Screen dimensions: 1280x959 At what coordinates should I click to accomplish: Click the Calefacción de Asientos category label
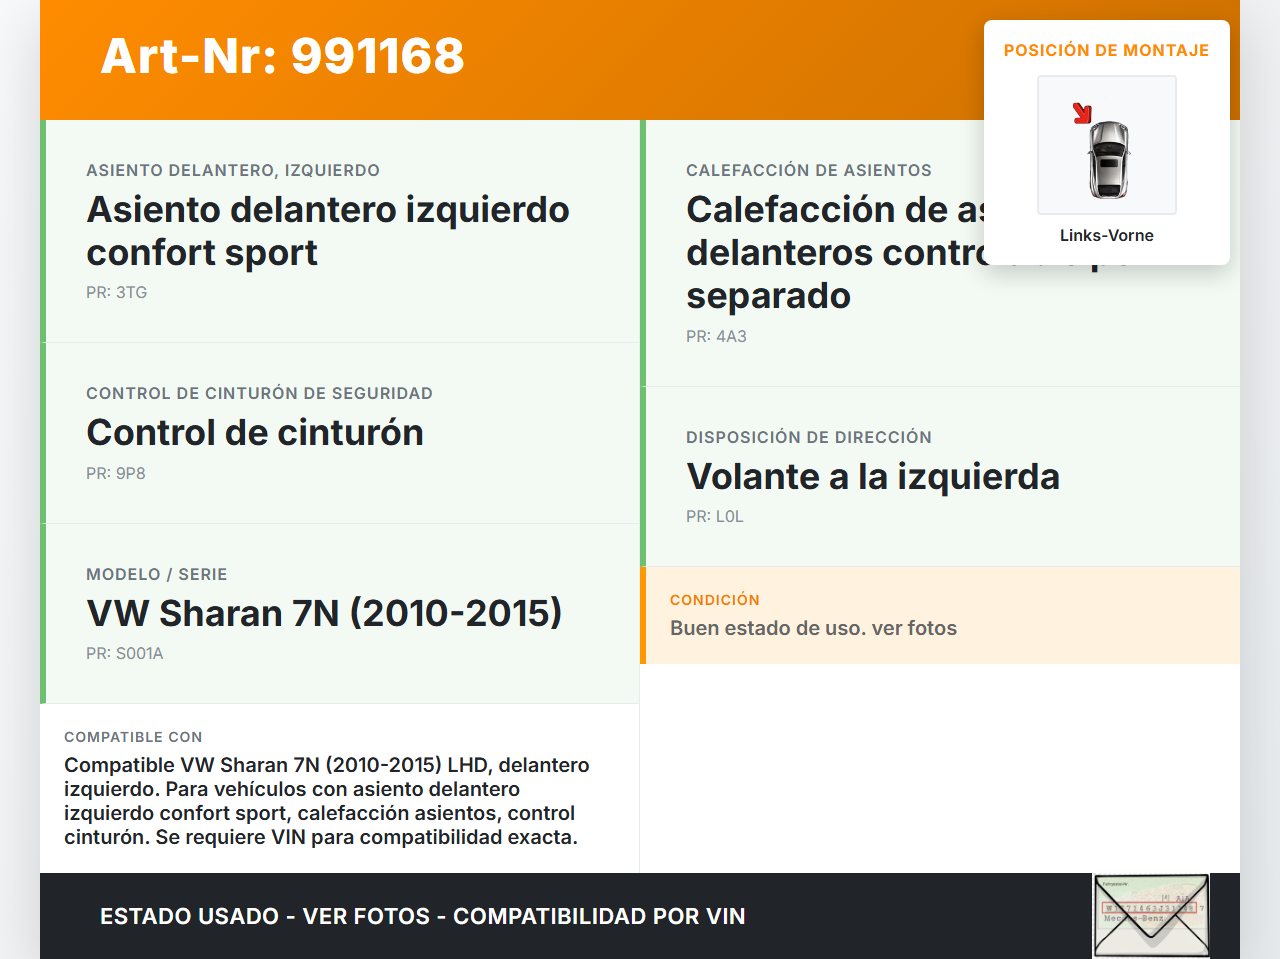pyautogui.click(x=808, y=170)
